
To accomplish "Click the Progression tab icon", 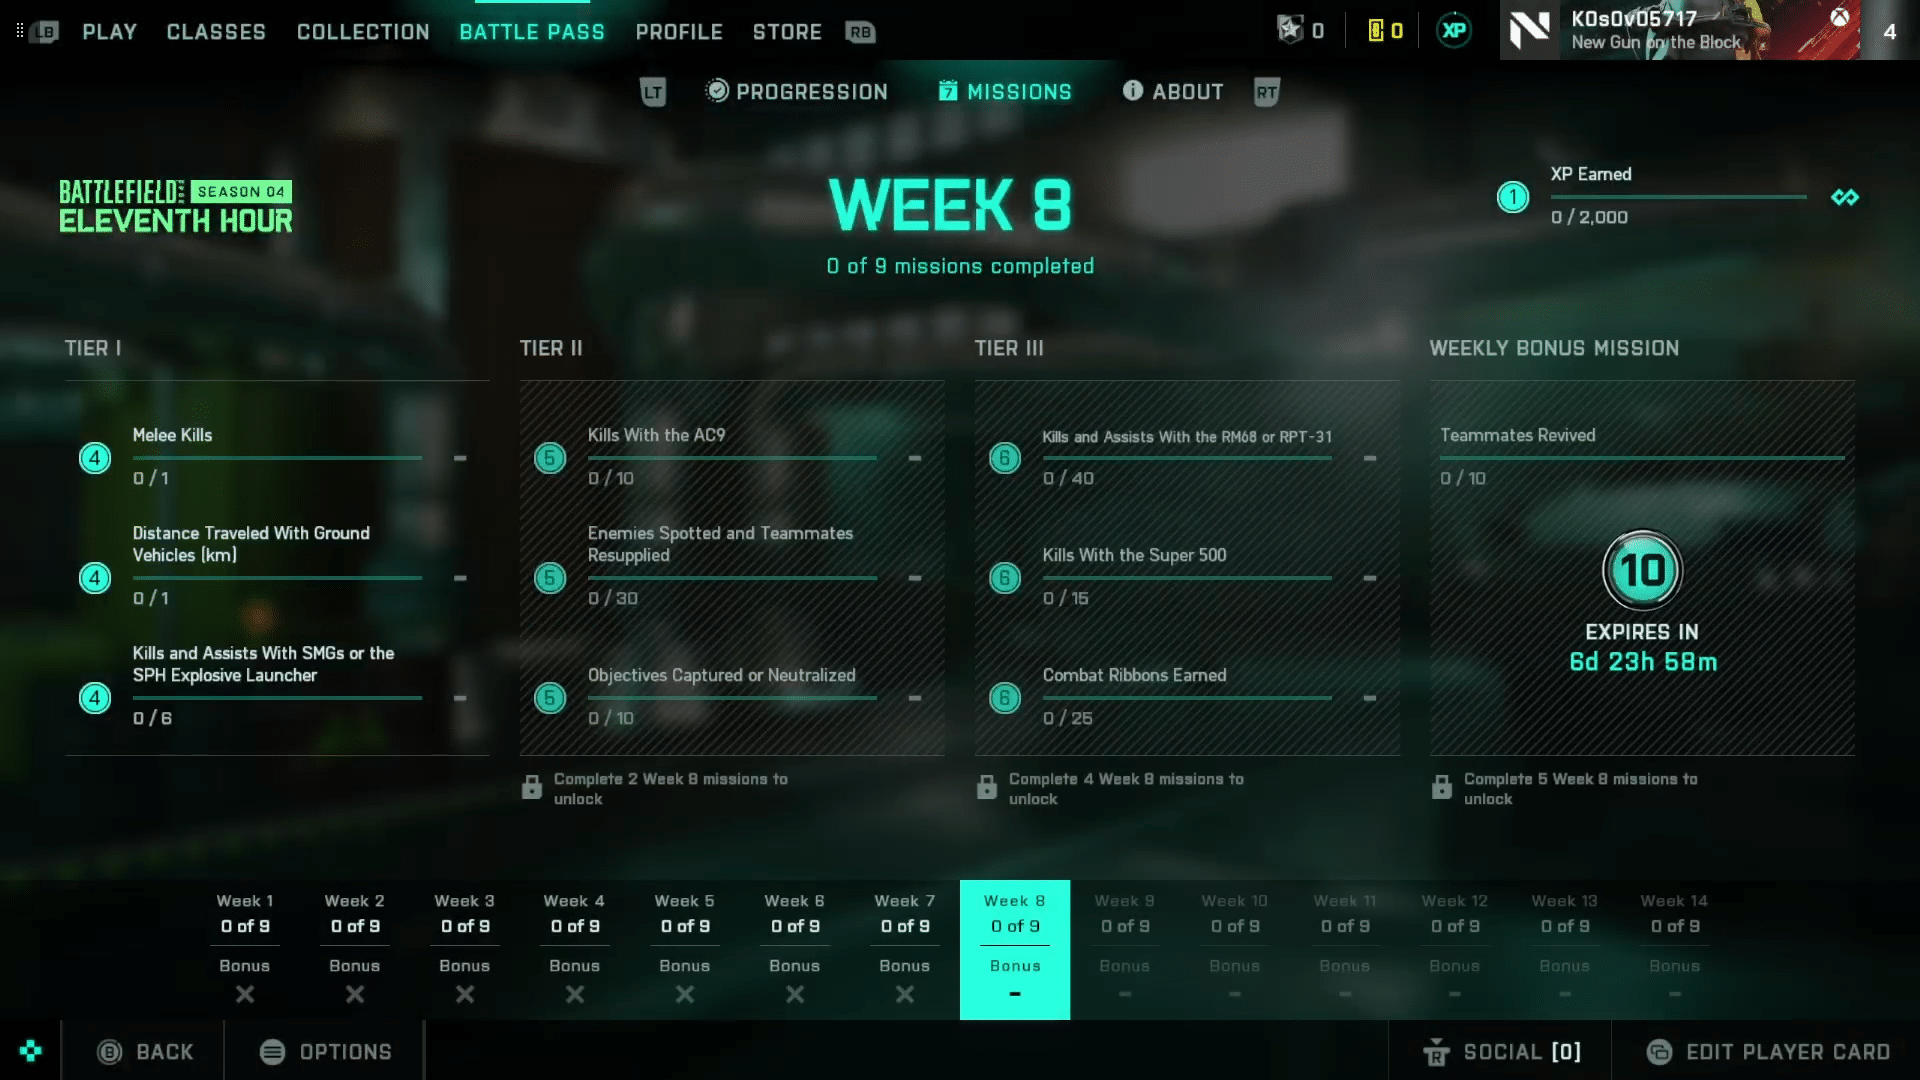I will (x=715, y=91).
